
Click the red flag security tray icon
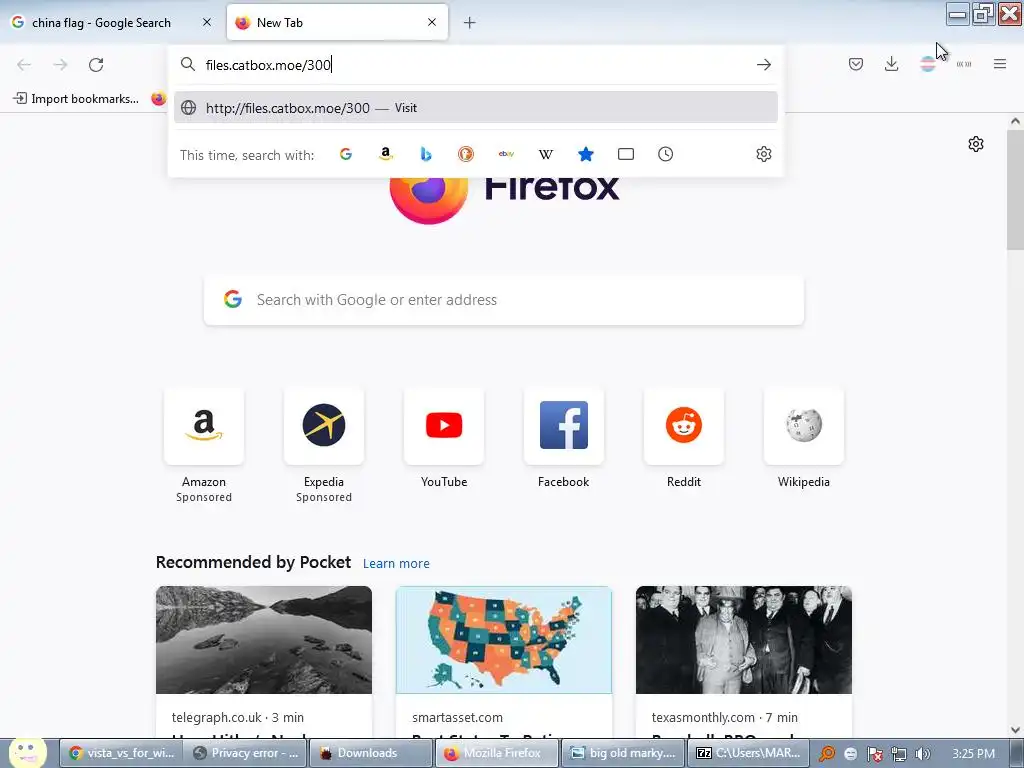(875, 754)
